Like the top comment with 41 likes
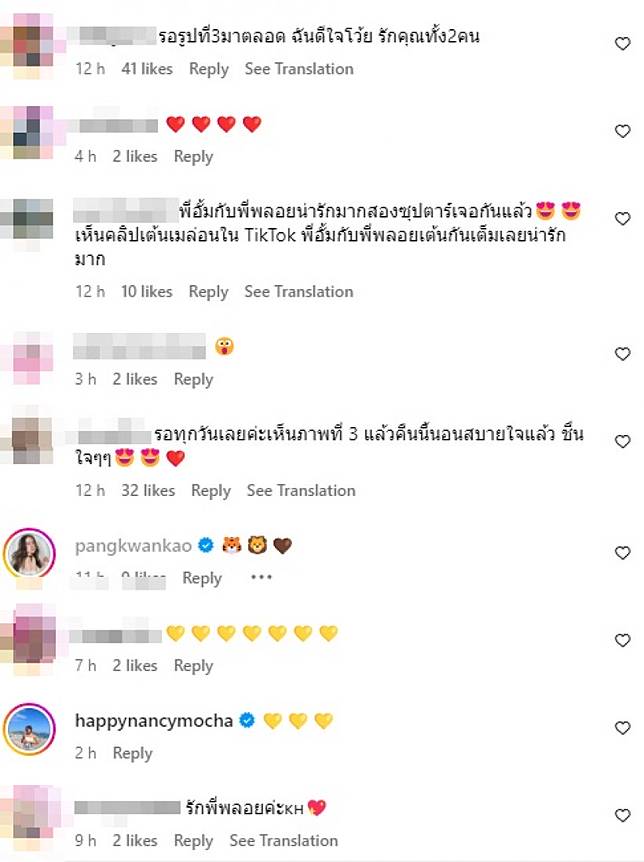Screen dimensions: 644x862 tap(622, 43)
